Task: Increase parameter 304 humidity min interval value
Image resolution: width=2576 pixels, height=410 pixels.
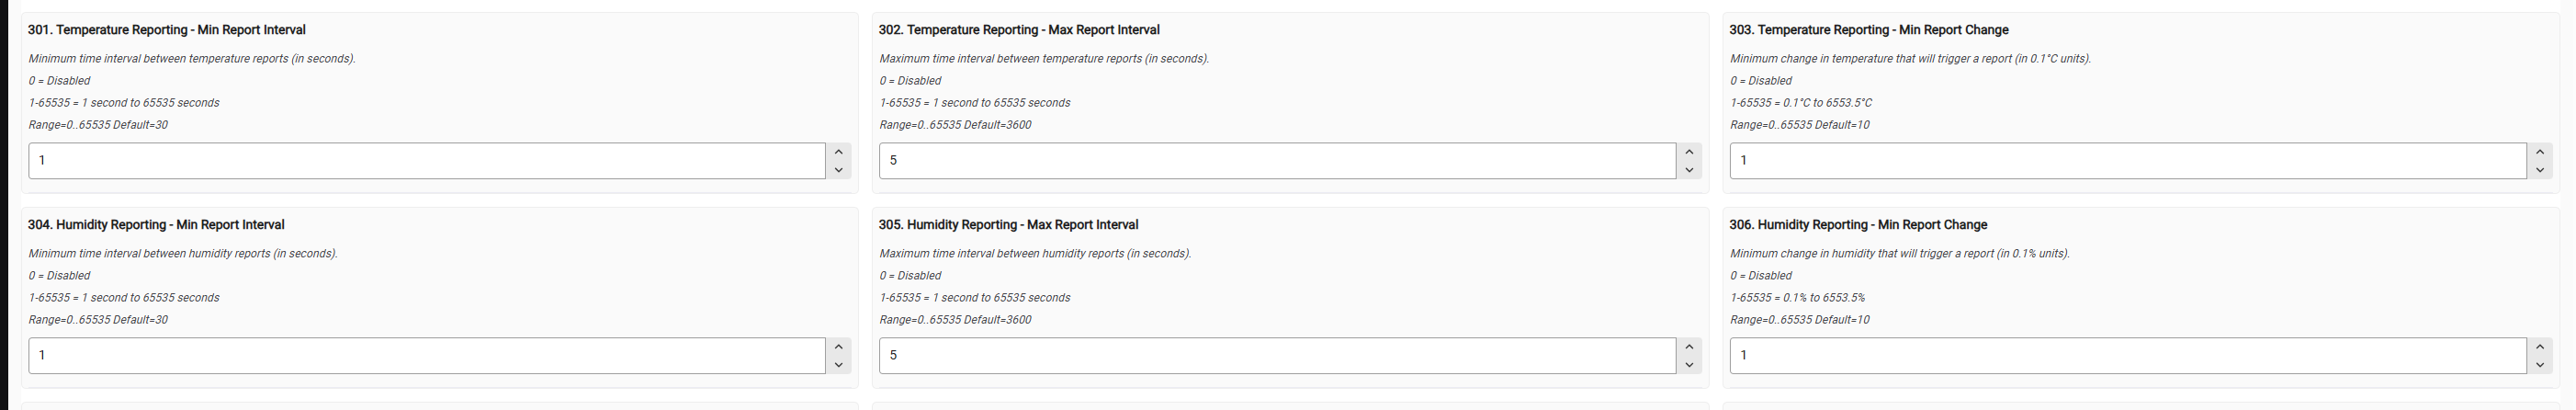Action: point(838,347)
